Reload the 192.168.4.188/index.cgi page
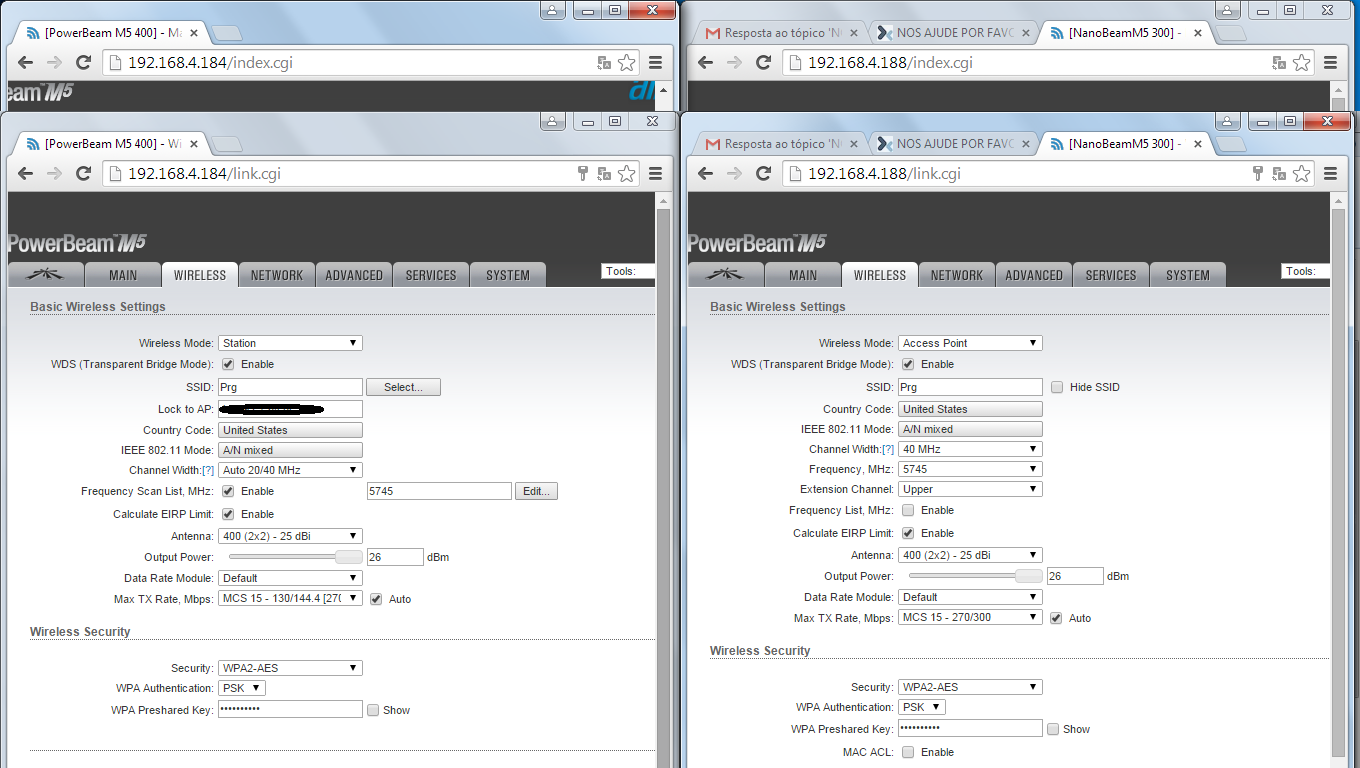 tap(764, 62)
